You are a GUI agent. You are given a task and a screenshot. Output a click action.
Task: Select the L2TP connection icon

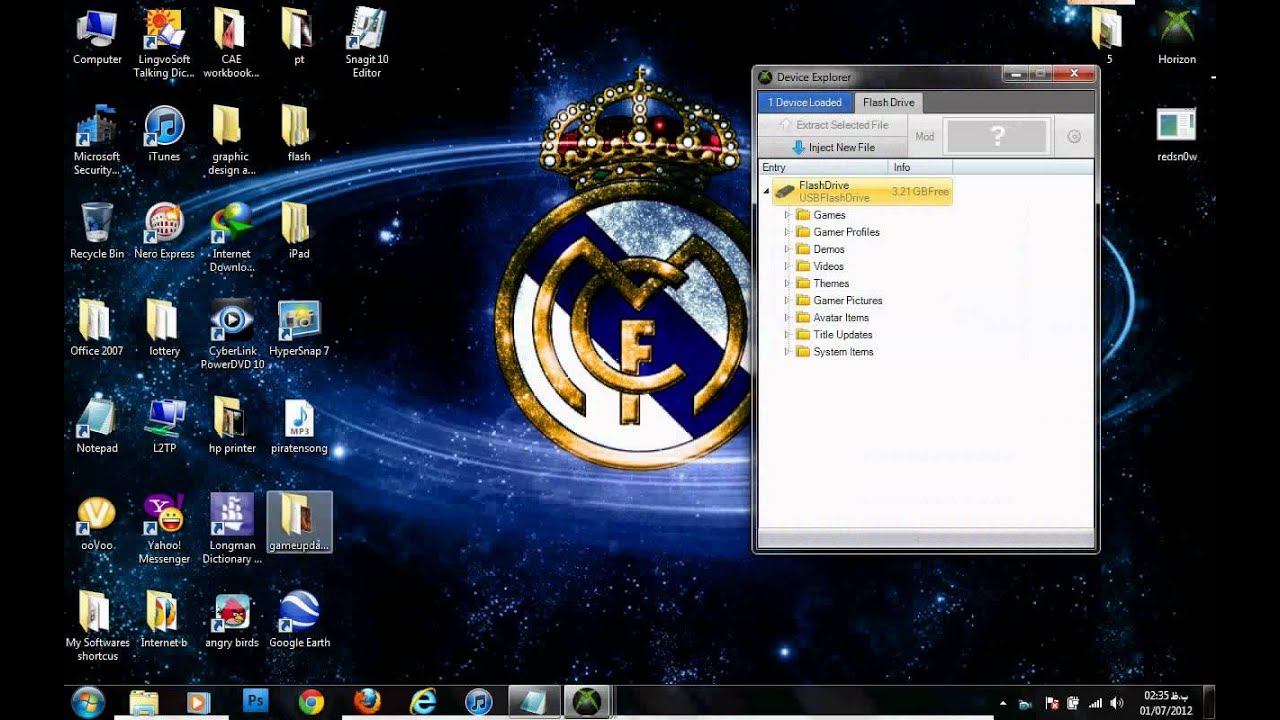164,426
